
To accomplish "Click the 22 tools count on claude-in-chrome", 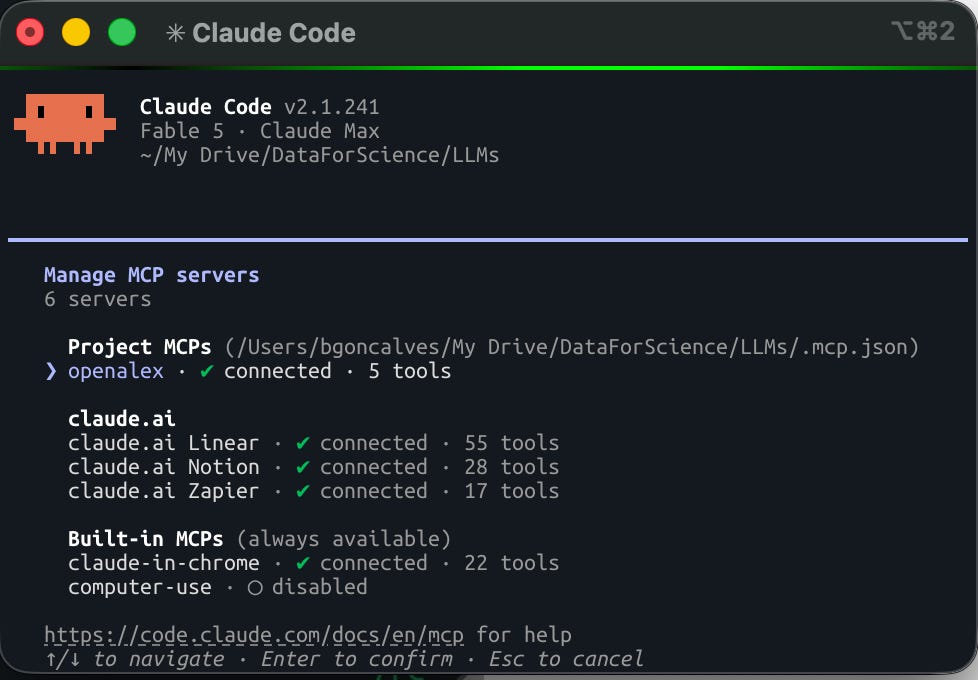I will 511,563.
